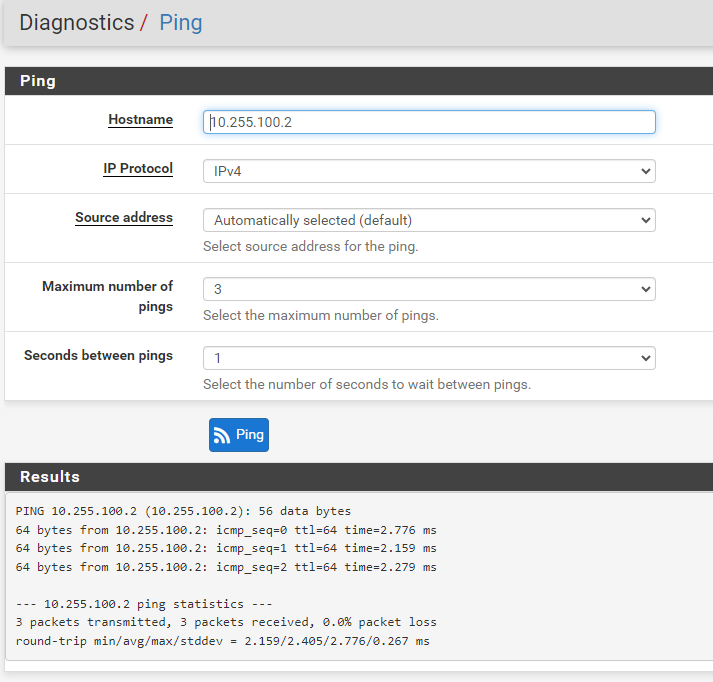Click the underlined Source address label
This screenshot has width=713, height=682.
pyautogui.click(x=124, y=218)
